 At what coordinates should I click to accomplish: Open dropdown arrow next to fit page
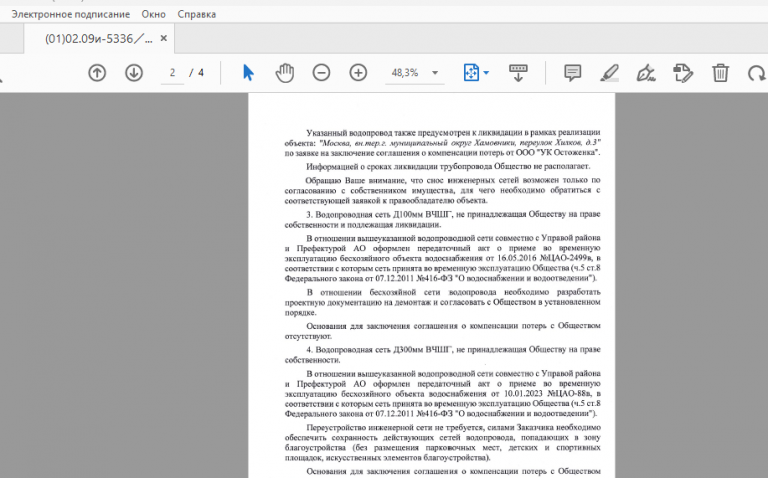[x=486, y=73]
